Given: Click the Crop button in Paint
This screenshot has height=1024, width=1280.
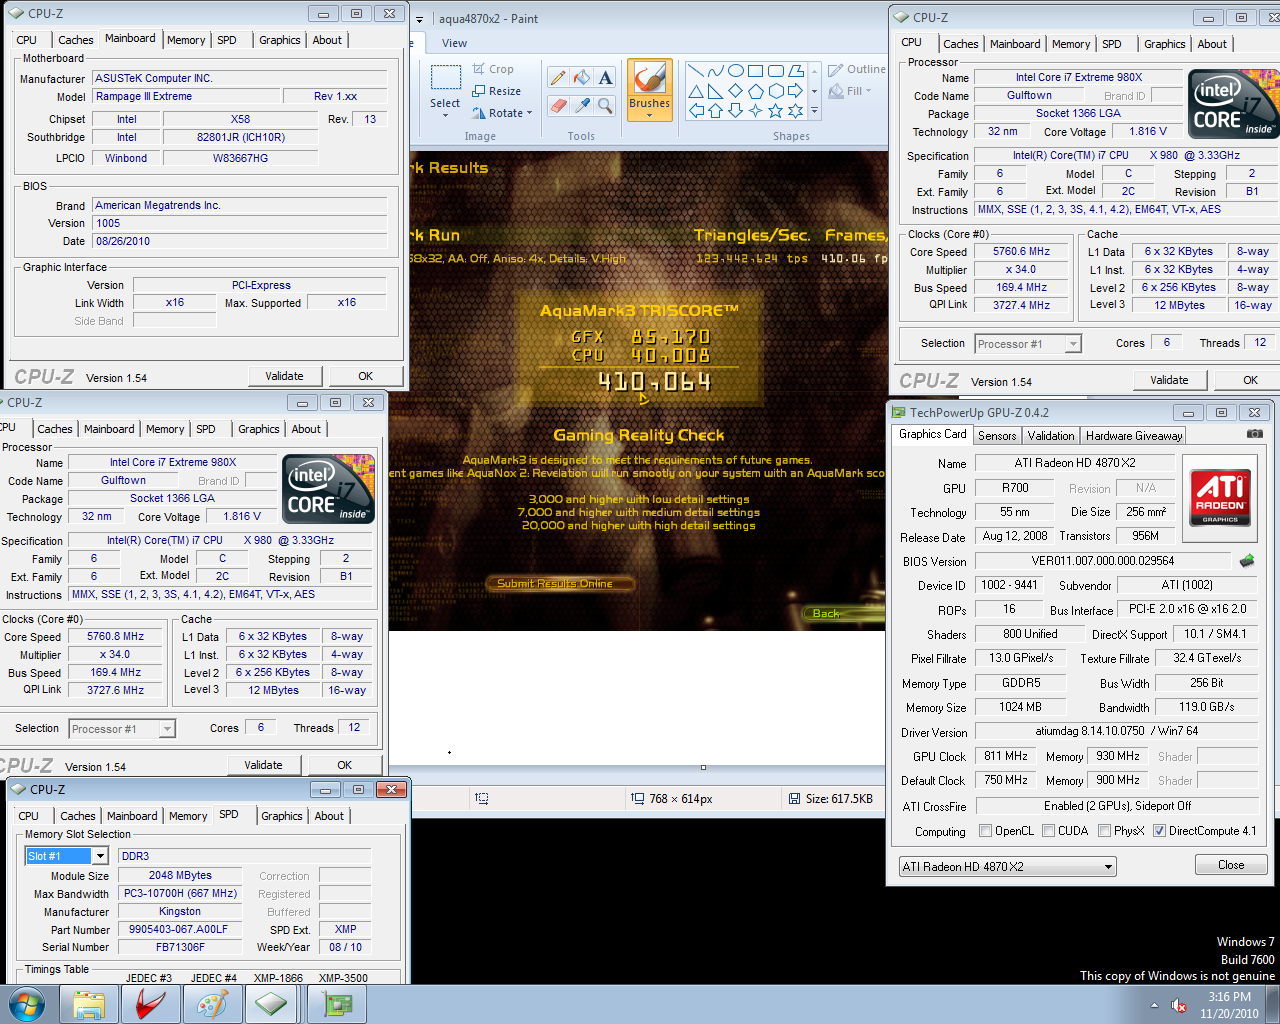Looking at the screenshot, I should tap(493, 69).
